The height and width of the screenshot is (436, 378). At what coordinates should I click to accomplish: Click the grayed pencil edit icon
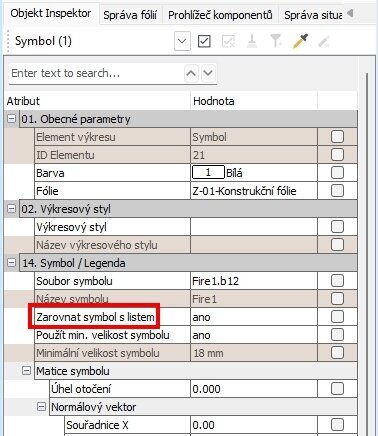tap(324, 41)
